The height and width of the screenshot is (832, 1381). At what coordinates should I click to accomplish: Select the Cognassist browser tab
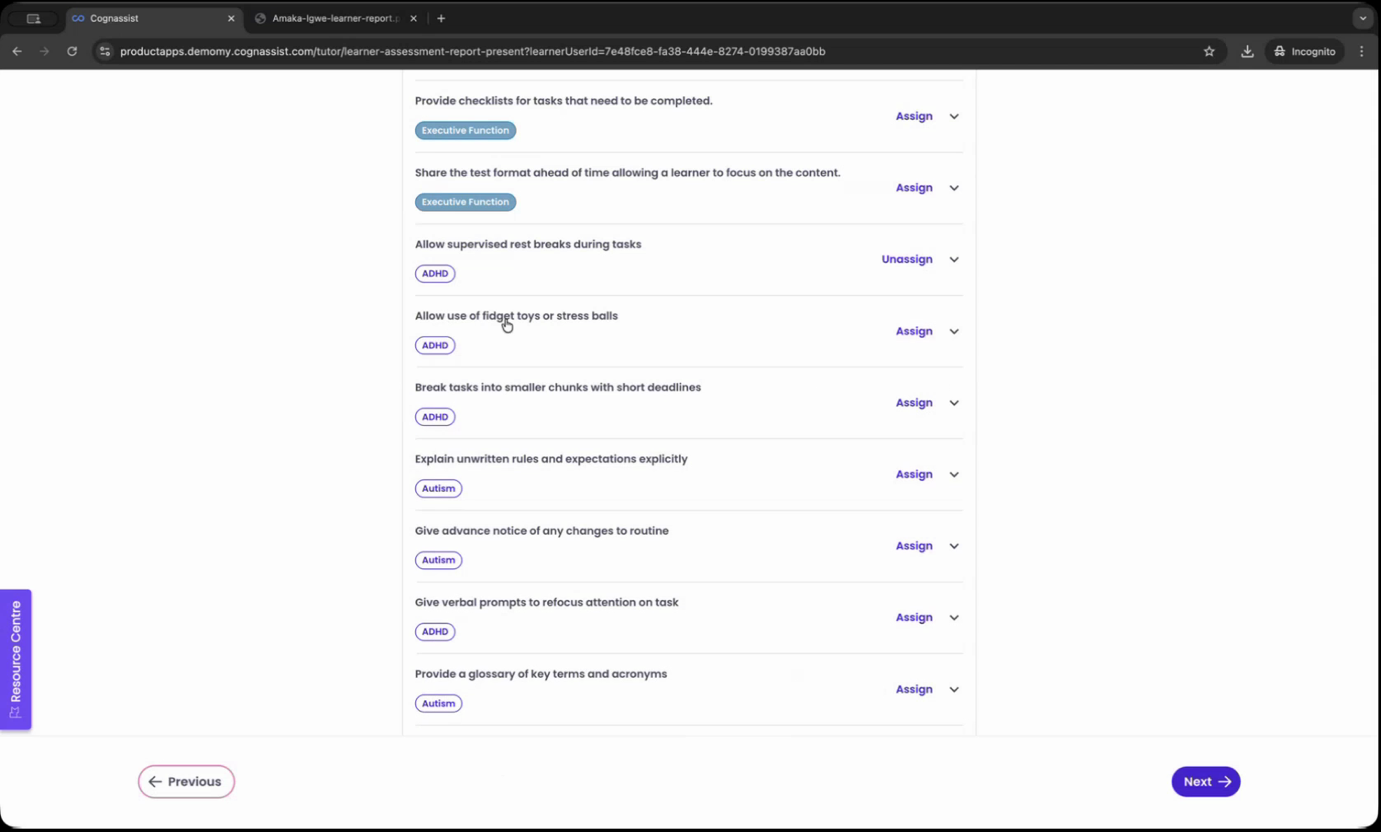coord(150,18)
